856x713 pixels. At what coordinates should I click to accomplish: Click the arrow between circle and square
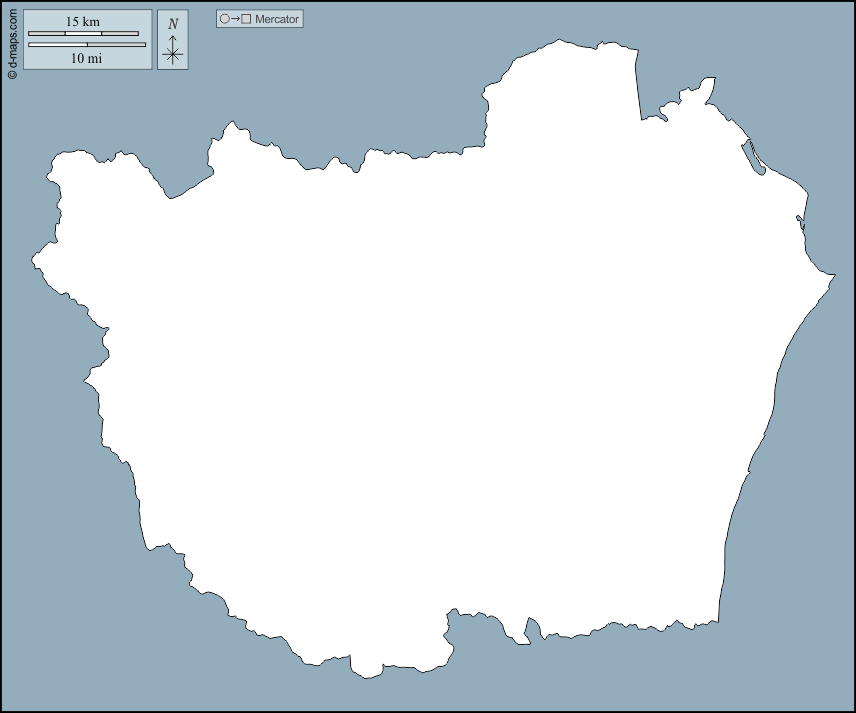(235, 19)
